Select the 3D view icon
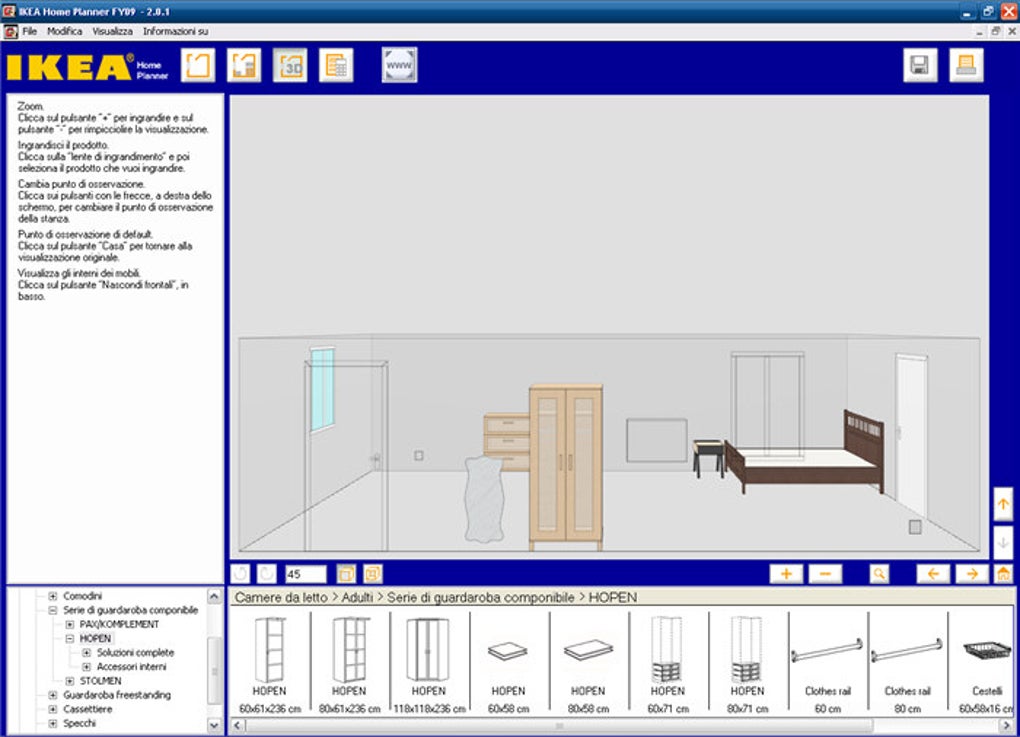1020x737 pixels. (x=290, y=65)
